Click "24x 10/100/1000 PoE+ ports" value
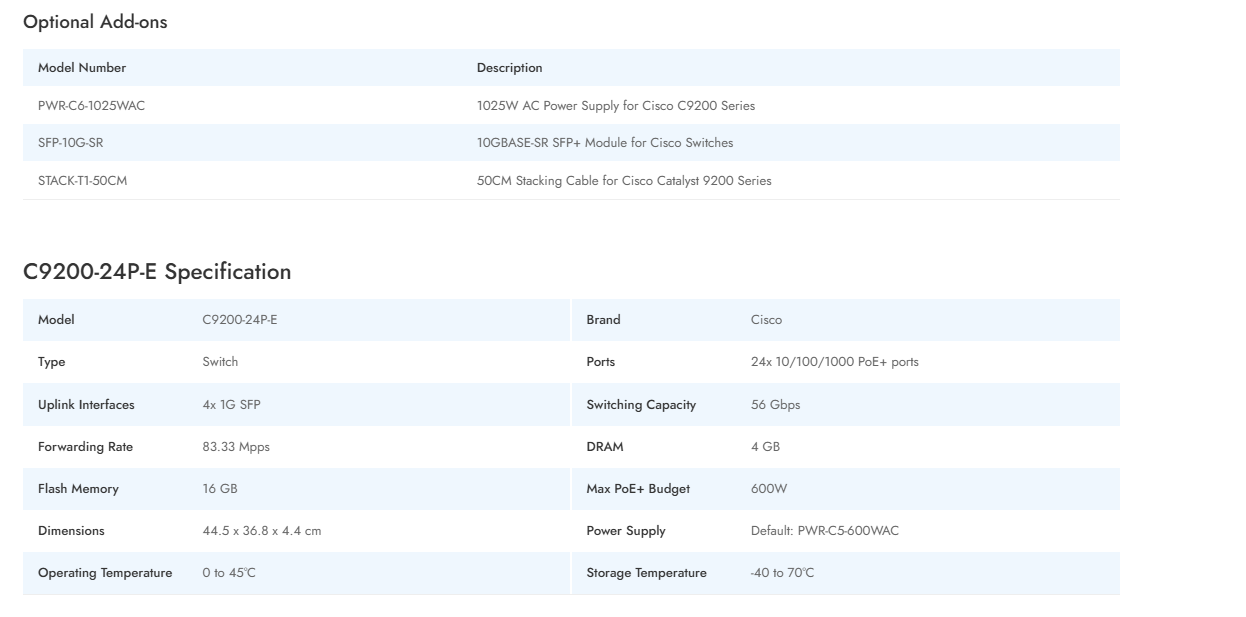 point(835,362)
